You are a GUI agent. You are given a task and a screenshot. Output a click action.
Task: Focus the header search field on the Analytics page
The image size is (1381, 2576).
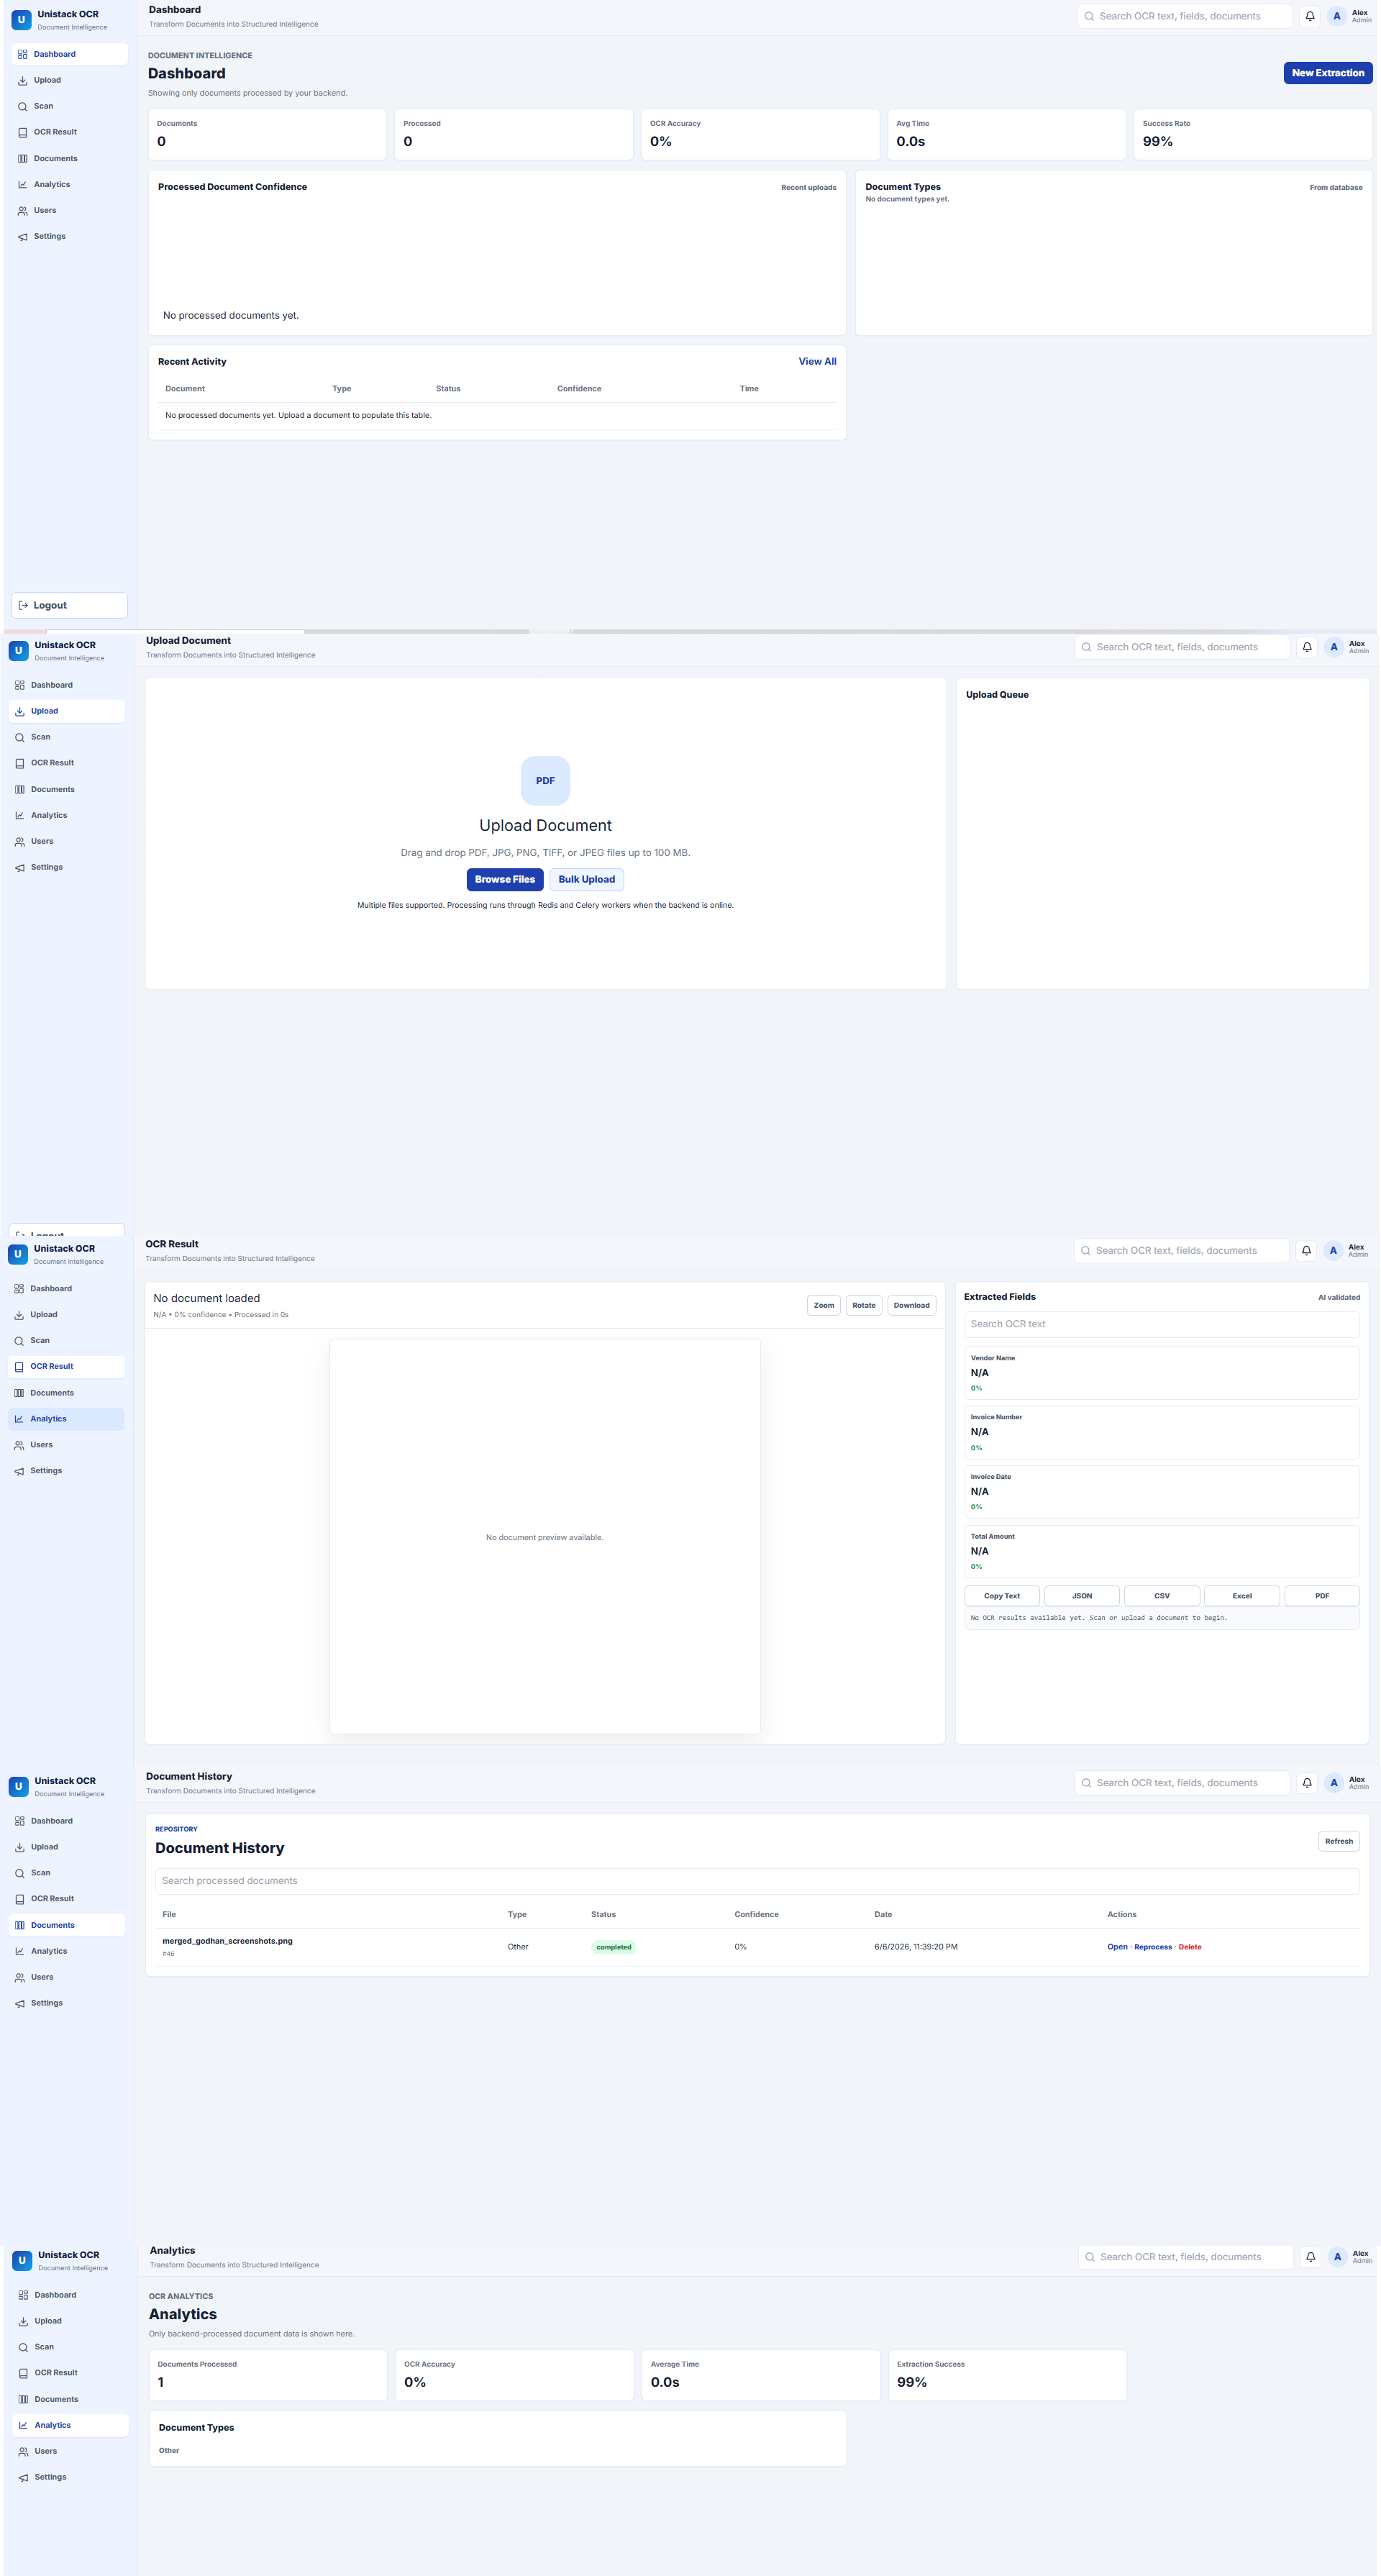coord(1186,2256)
